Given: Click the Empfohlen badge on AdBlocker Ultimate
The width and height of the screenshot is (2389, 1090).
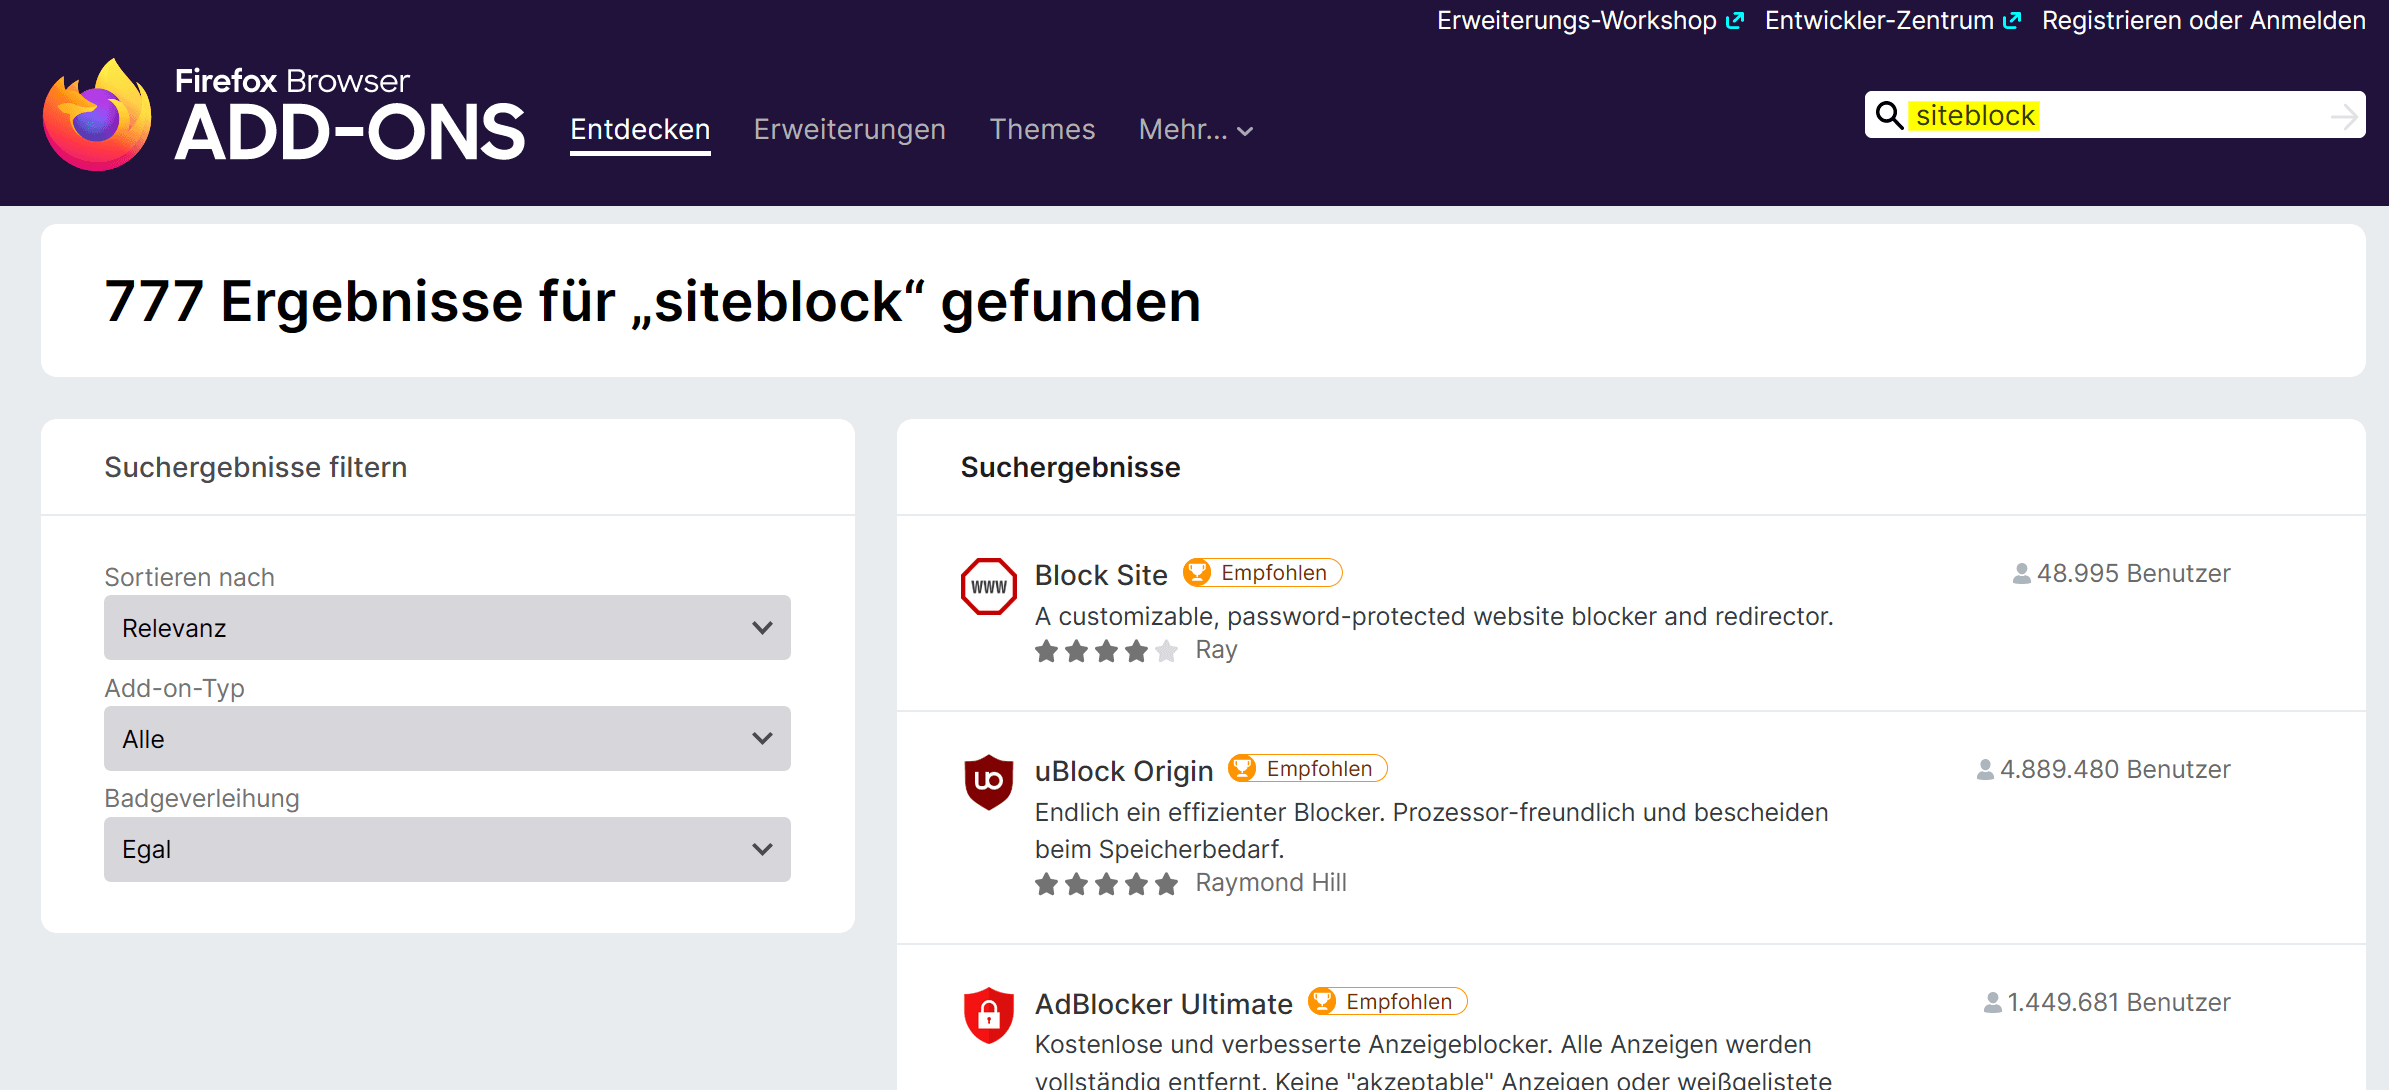Looking at the screenshot, I should click(x=1388, y=1001).
